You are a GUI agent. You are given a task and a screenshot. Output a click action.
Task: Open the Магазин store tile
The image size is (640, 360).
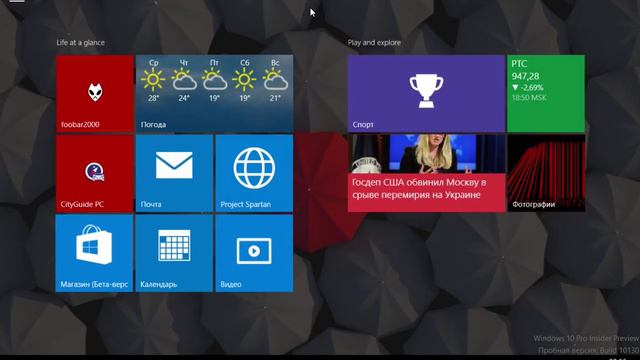coord(95,253)
